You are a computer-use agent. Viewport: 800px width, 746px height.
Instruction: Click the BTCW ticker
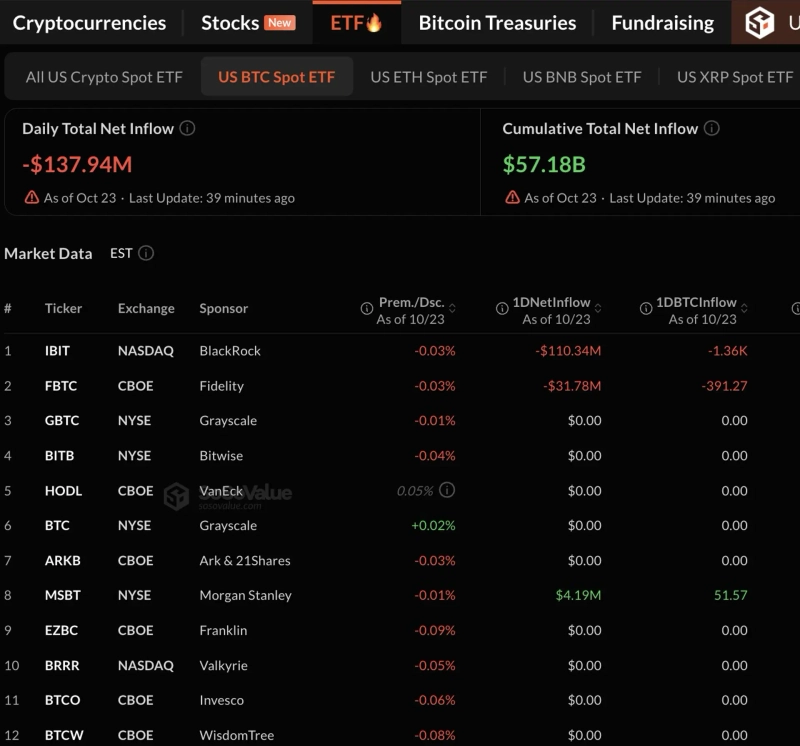click(x=64, y=735)
